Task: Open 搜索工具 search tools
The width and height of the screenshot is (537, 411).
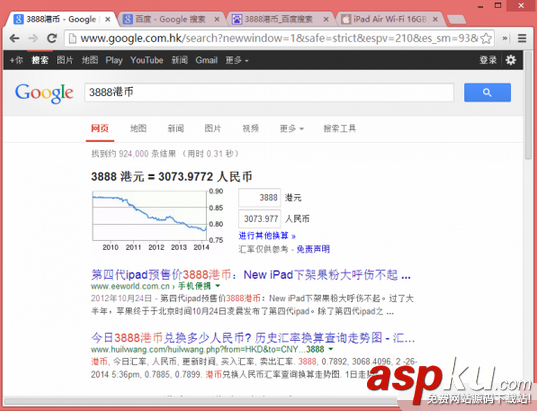Action: [x=340, y=128]
